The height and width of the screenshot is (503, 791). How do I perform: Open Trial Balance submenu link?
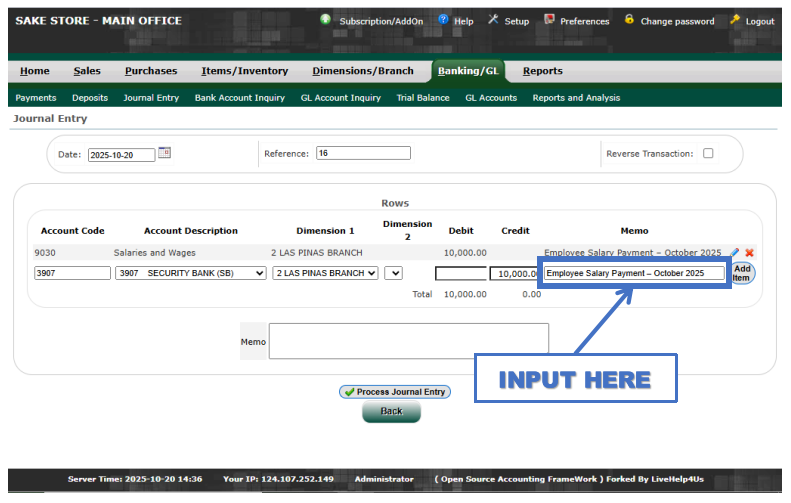pos(423,98)
